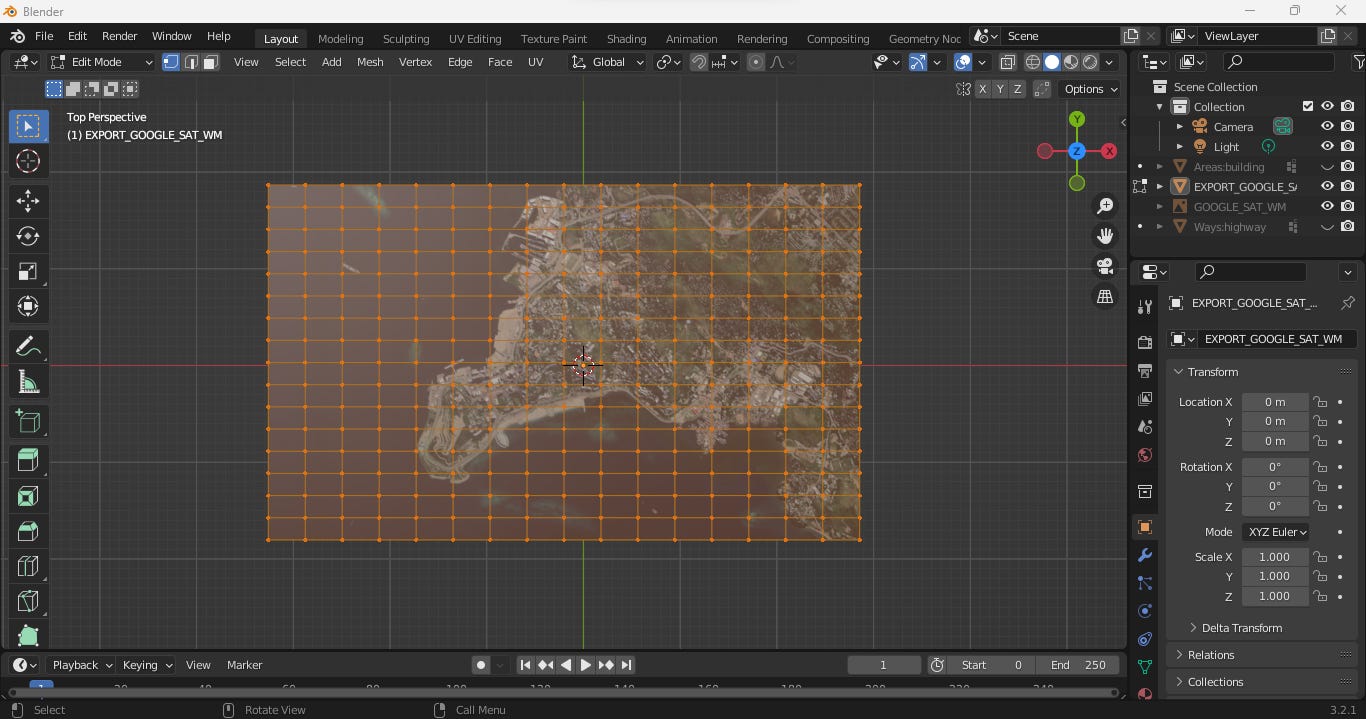Viewport: 1366px width, 719px height.
Task: Hide the GOOGLE_SAT_WM object with its eye toggle
Action: tap(1327, 207)
